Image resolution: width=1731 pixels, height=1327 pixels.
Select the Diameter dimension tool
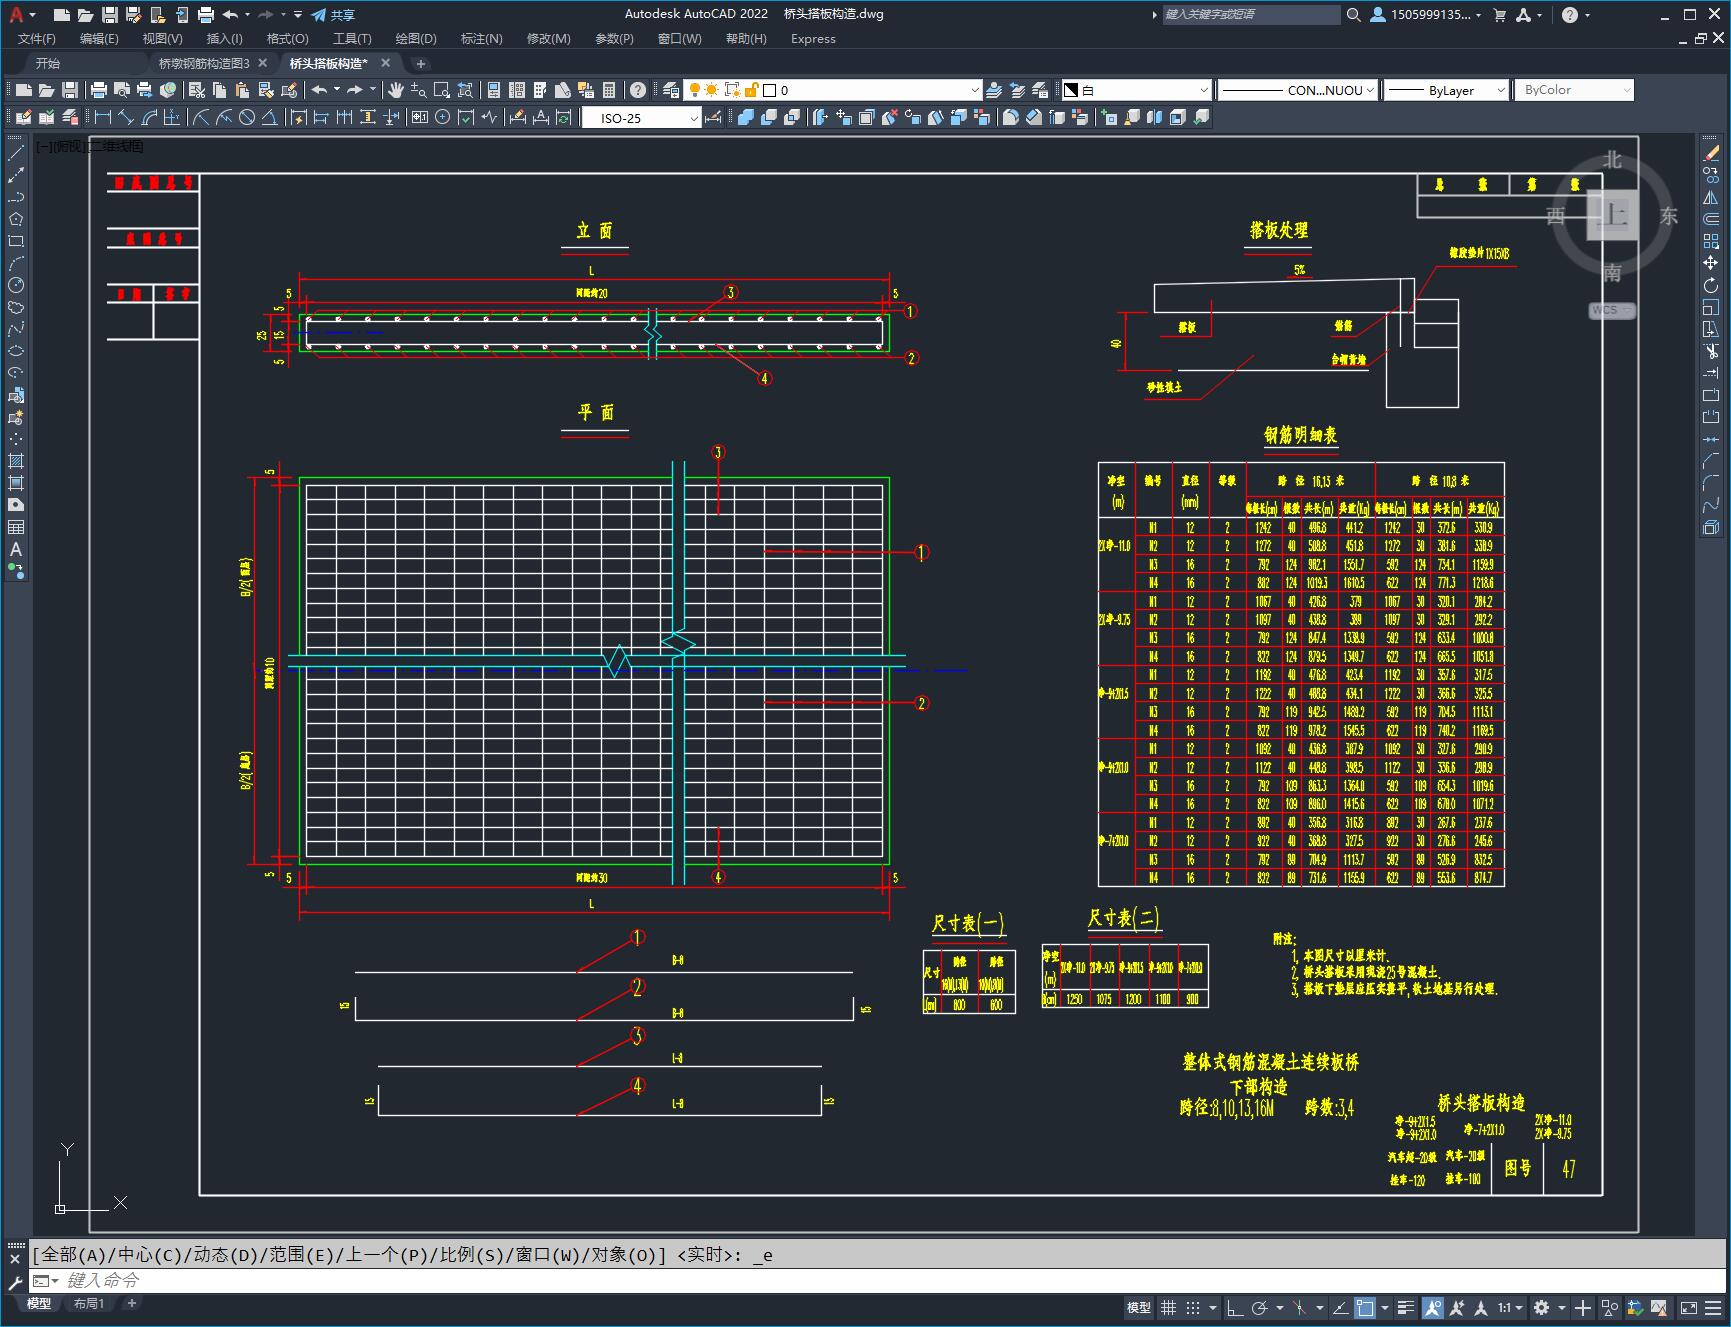(247, 118)
